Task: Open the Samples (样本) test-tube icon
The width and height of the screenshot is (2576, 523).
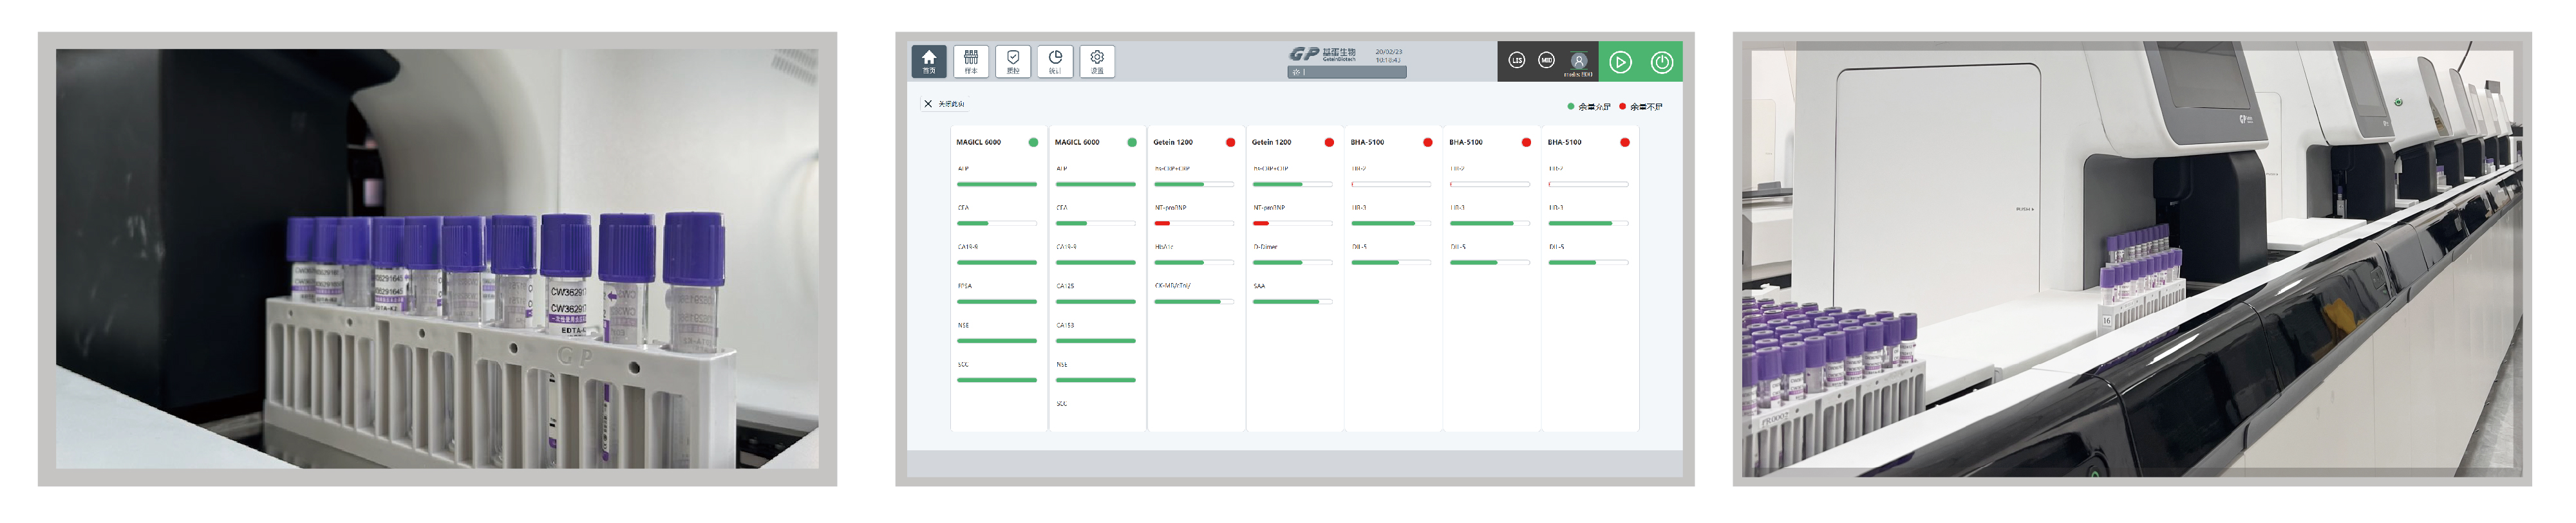Action: pos(970,61)
